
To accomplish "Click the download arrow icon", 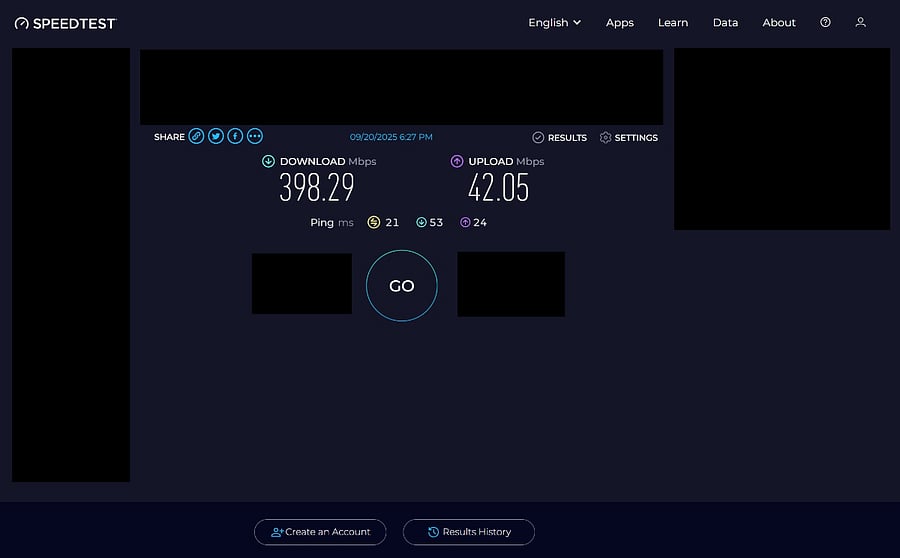I will (268, 161).
